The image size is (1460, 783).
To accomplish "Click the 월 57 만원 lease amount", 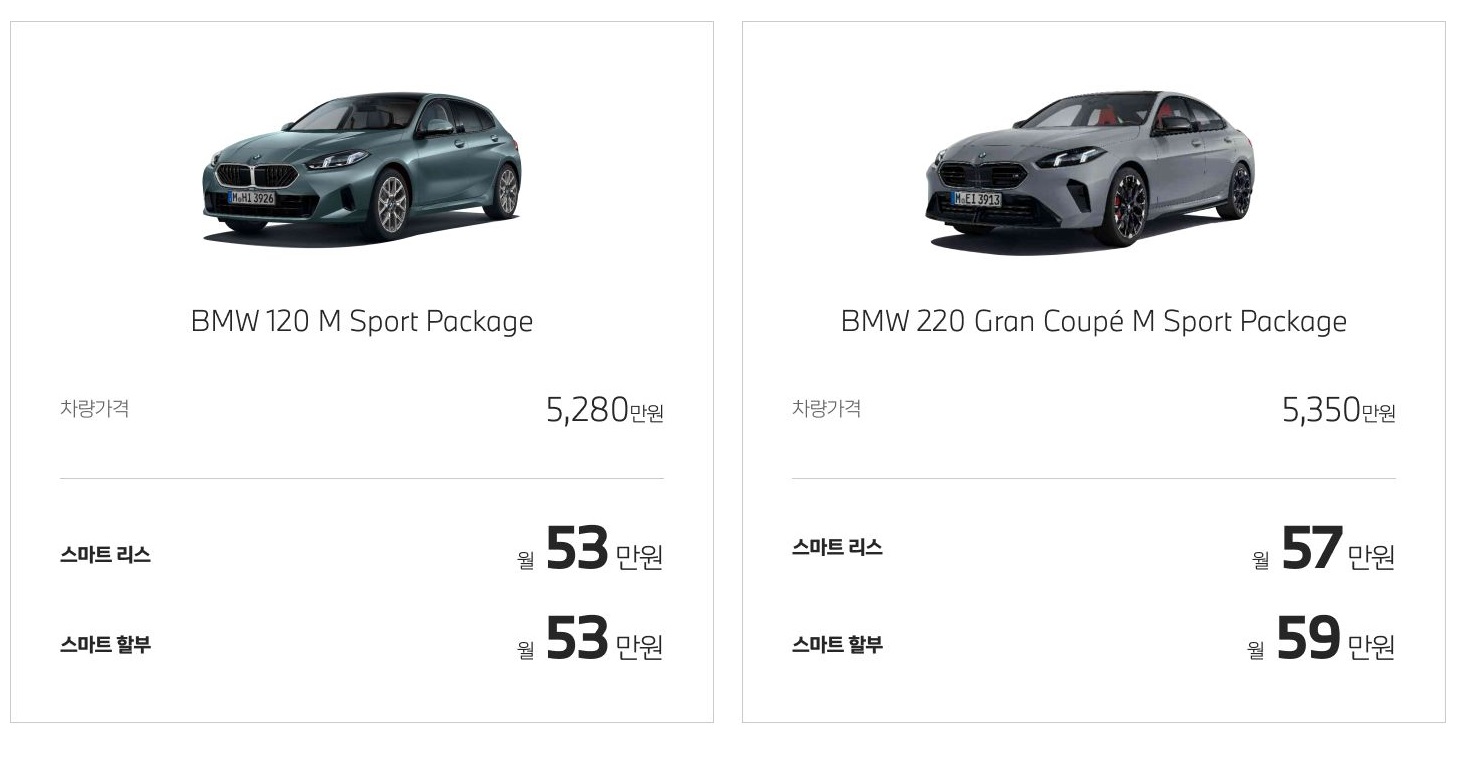I will point(1323,550).
